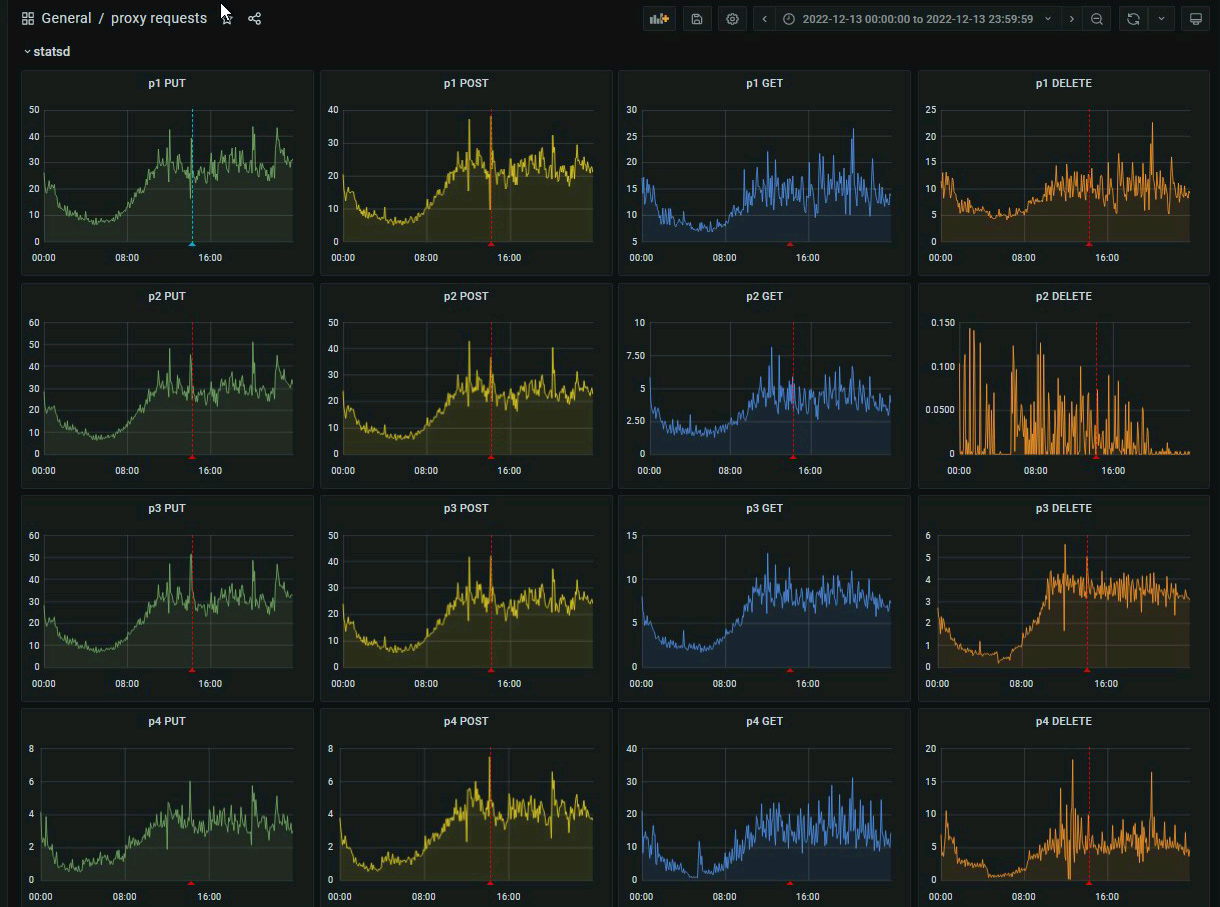Open the p4 DELETE panel title menu
The image size is (1220, 907).
[1064, 721]
